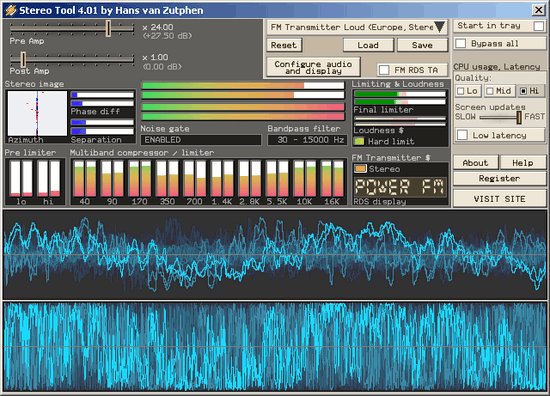Enable the FM RDS TA checkbox
The height and width of the screenshot is (396, 550).
pyautogui.click(x=384, y=70)
